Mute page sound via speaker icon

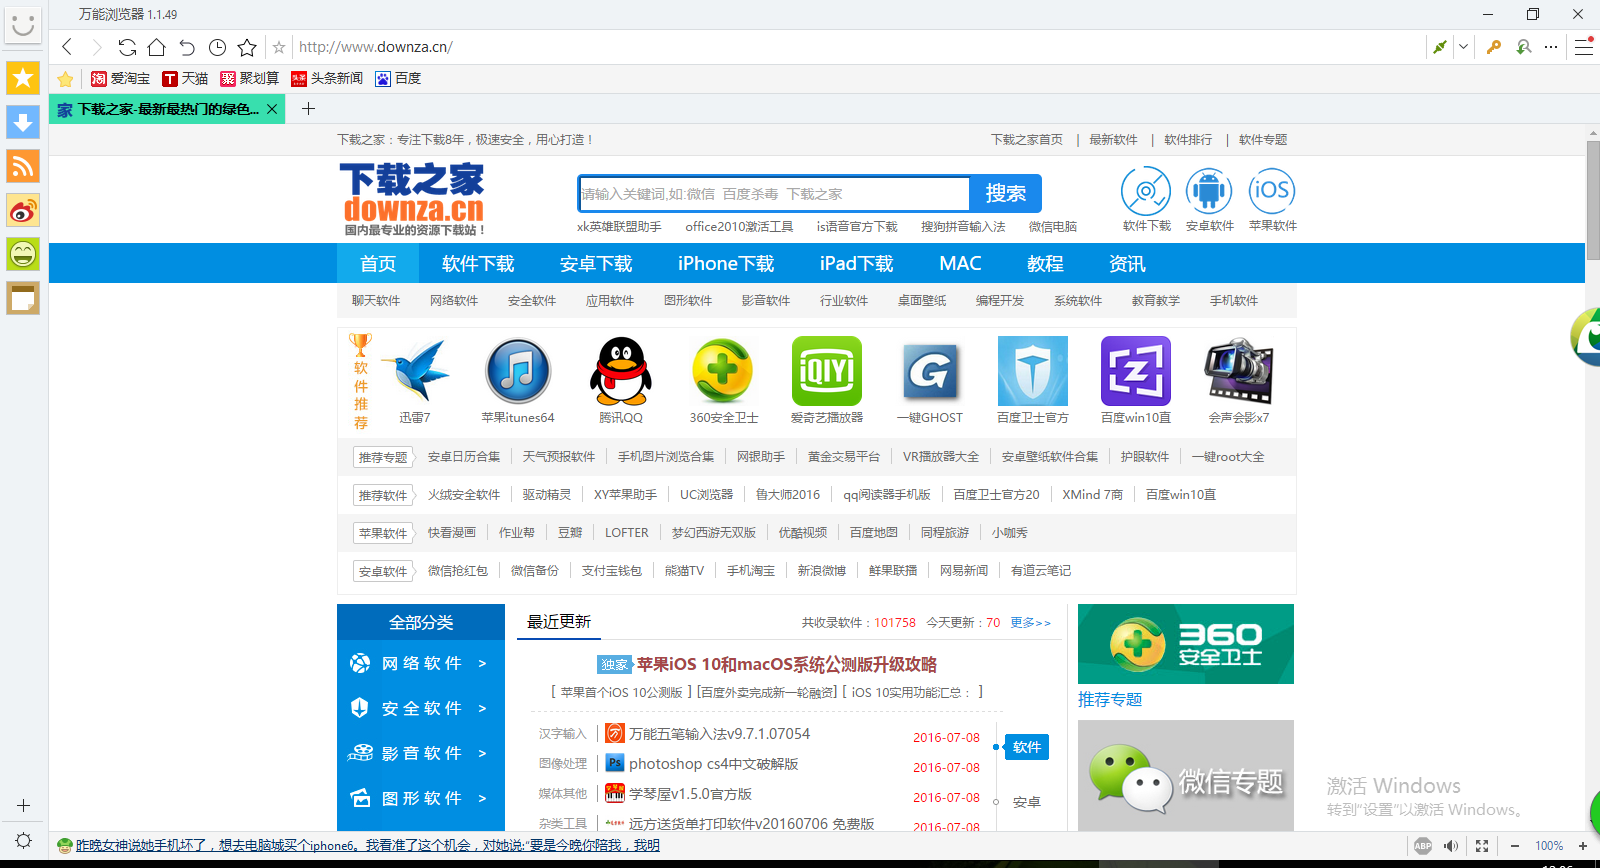pos(1451,845)
